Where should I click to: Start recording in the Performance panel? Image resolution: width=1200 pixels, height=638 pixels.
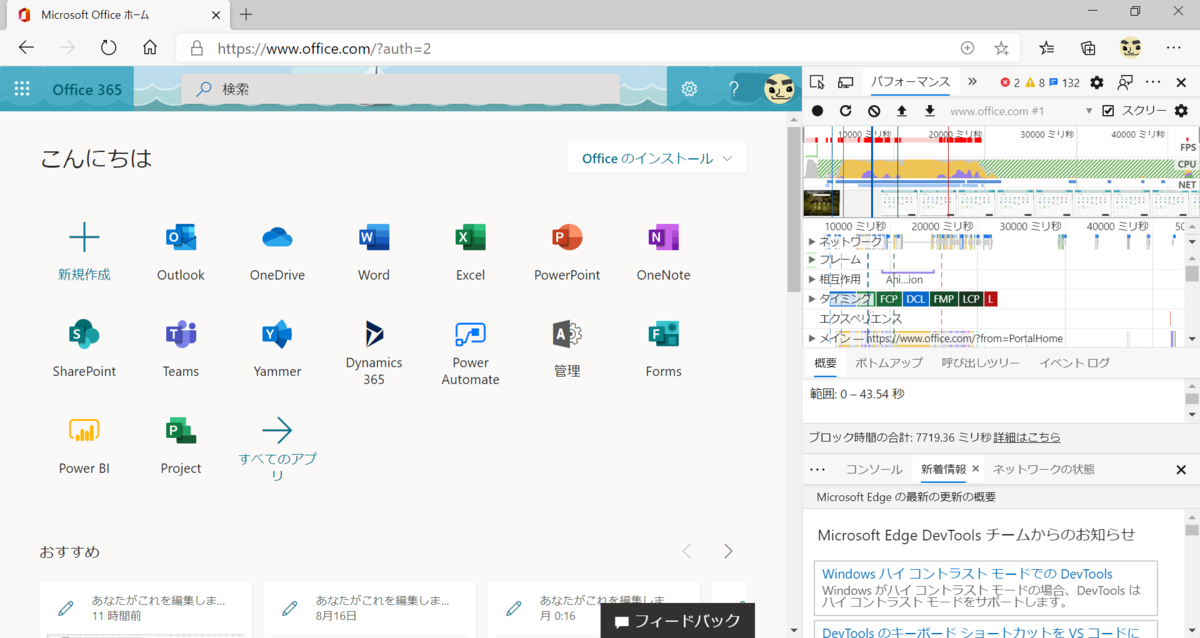tap(817, 111)
